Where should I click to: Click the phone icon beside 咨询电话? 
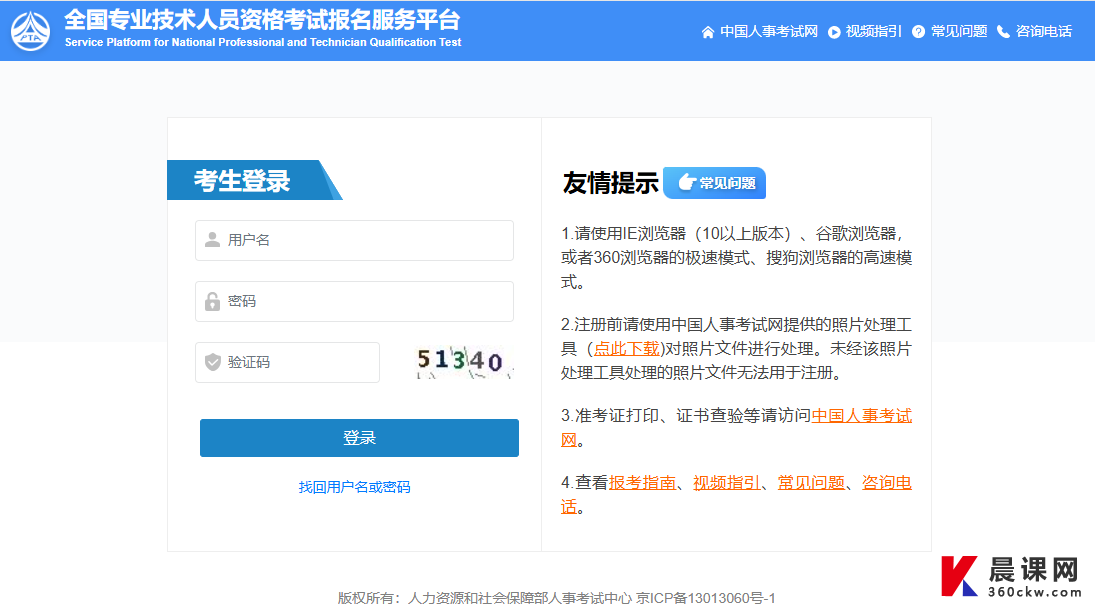pyautogui.click(x=1003, y=32)
